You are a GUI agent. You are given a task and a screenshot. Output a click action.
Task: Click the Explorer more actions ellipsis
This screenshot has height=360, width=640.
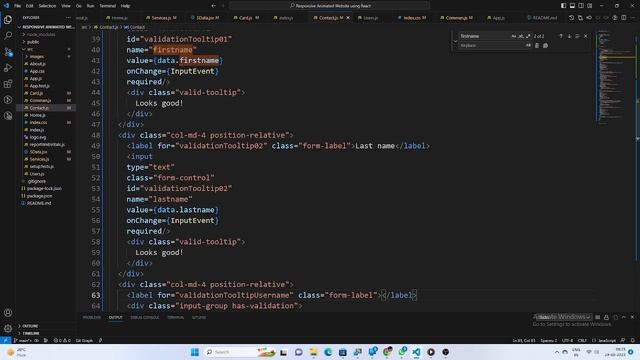coord(68,18)
